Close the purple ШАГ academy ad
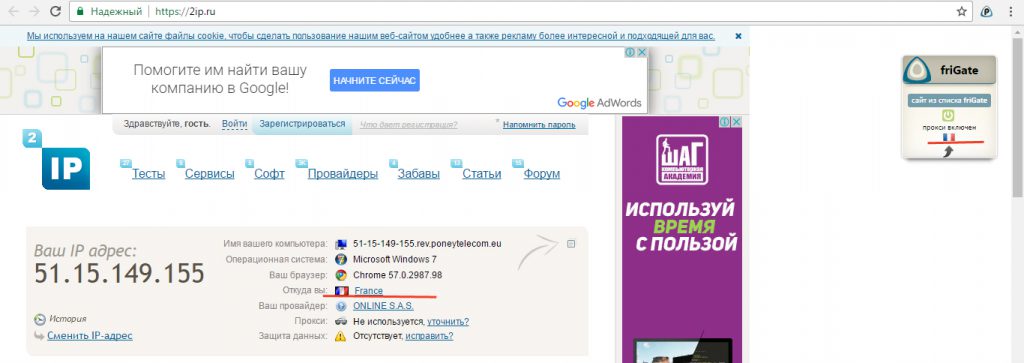This screenshot has width=1024, height=363. click(x=736, y=122)
